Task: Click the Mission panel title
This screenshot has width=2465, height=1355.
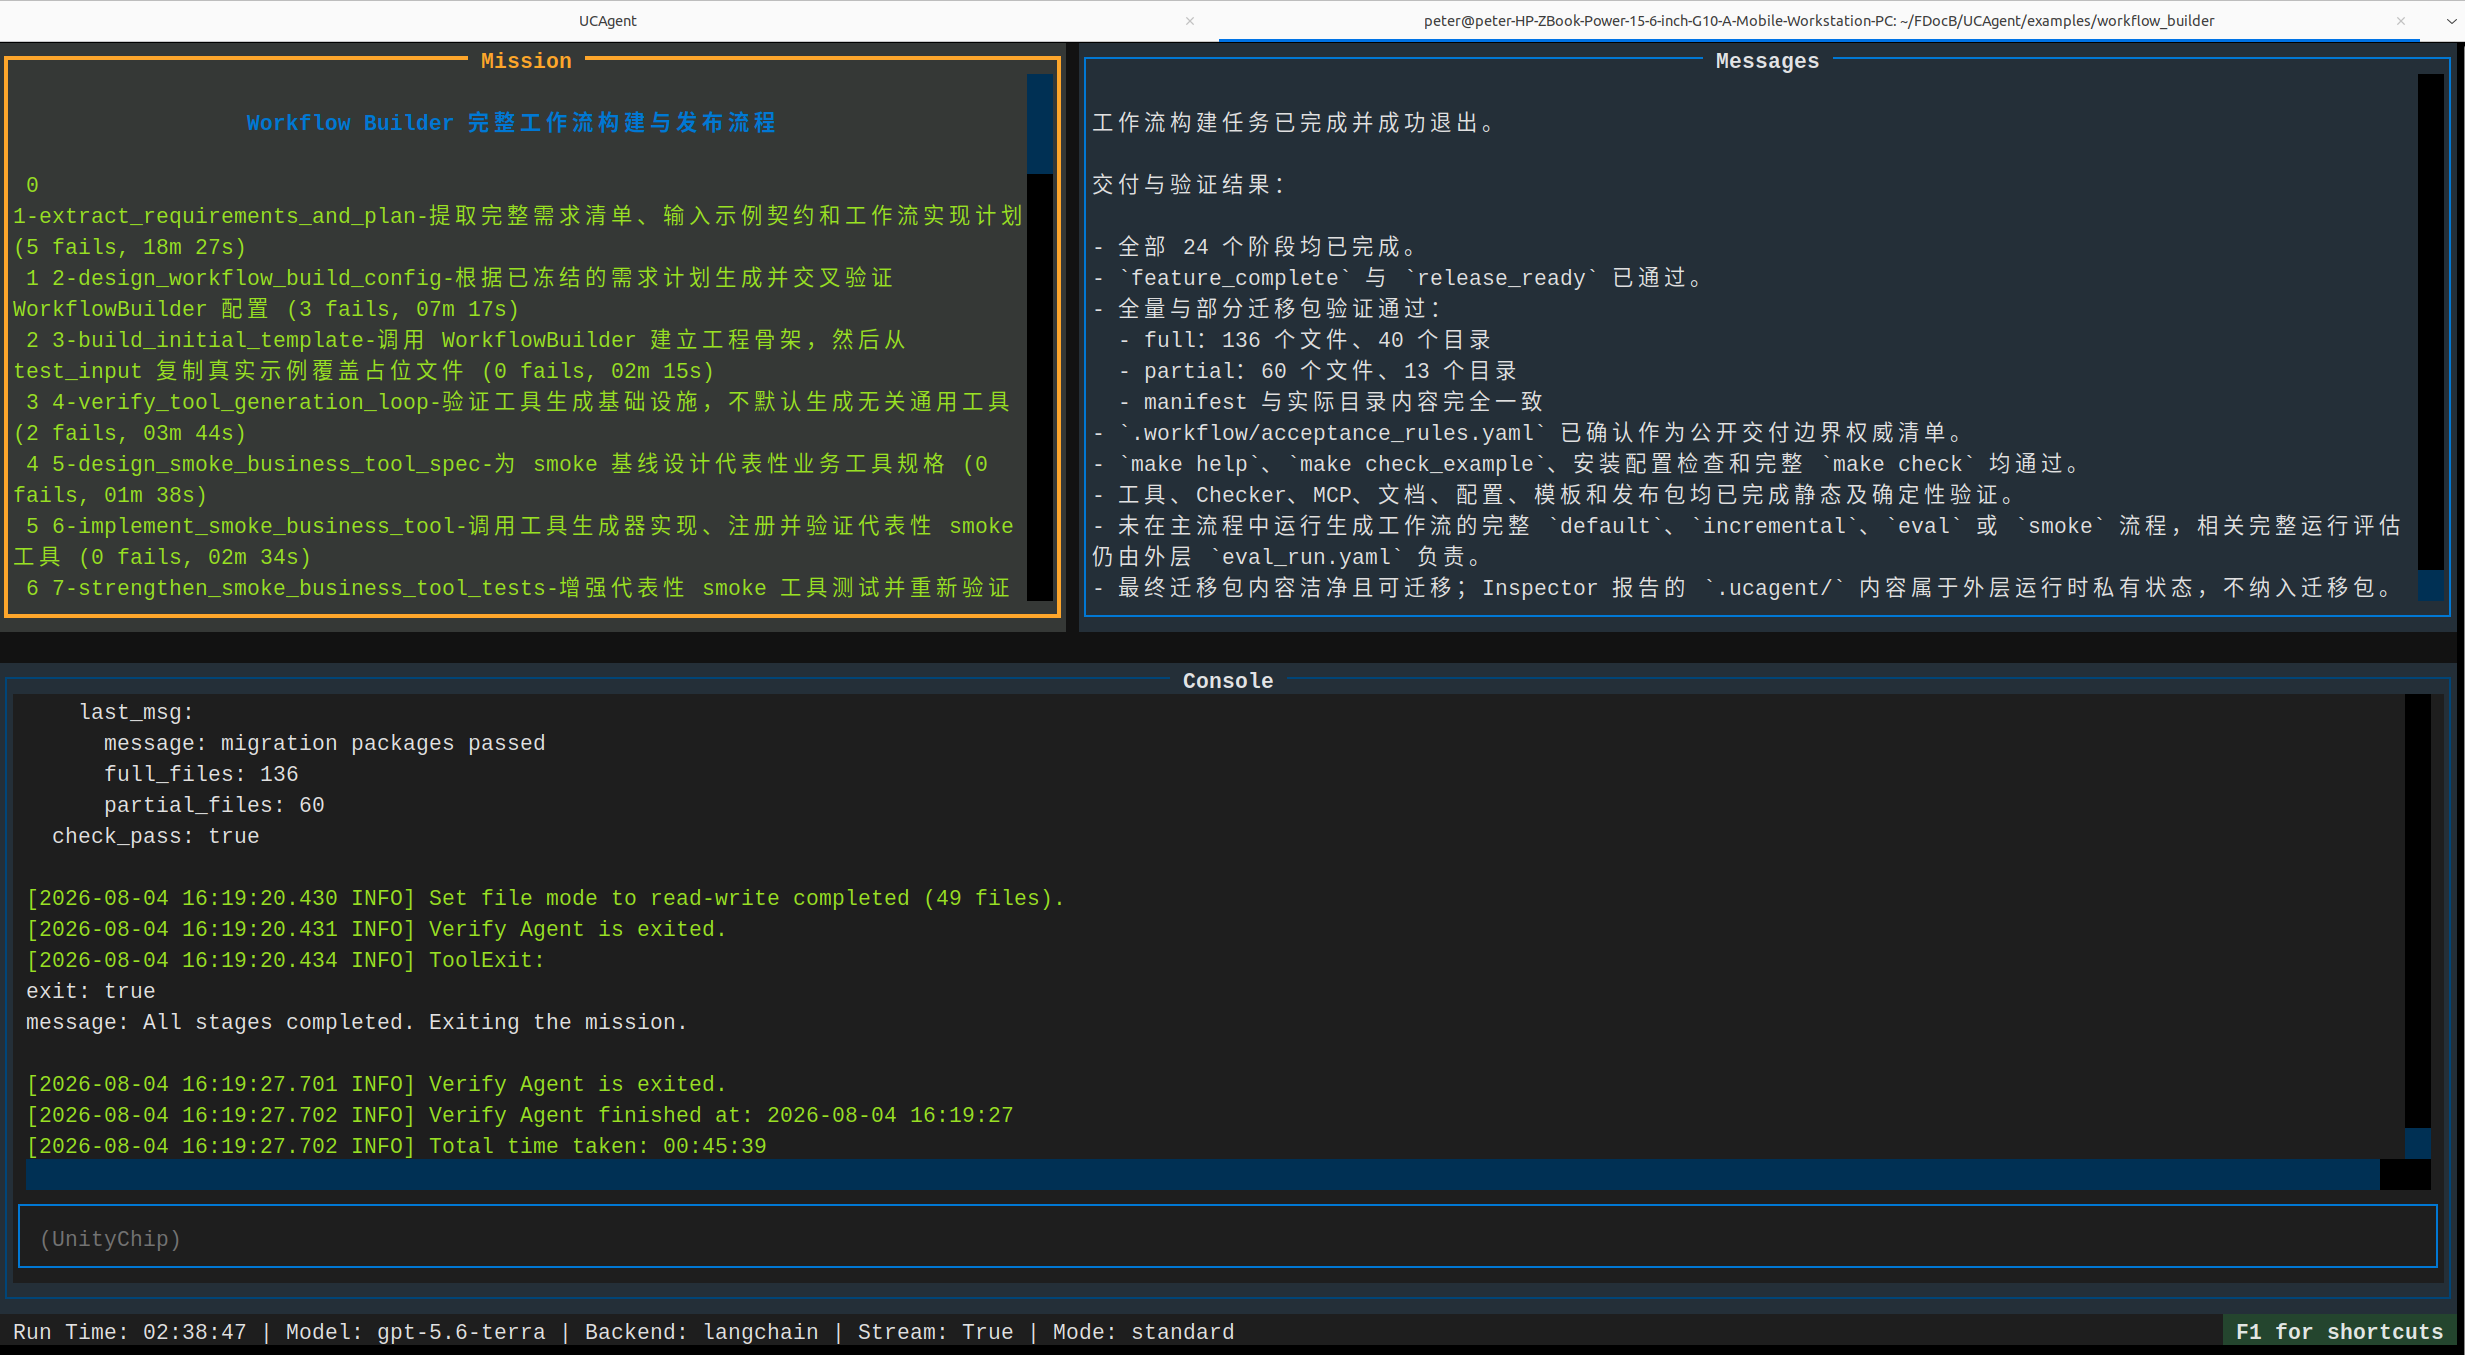Action: [x=526, y=61]
